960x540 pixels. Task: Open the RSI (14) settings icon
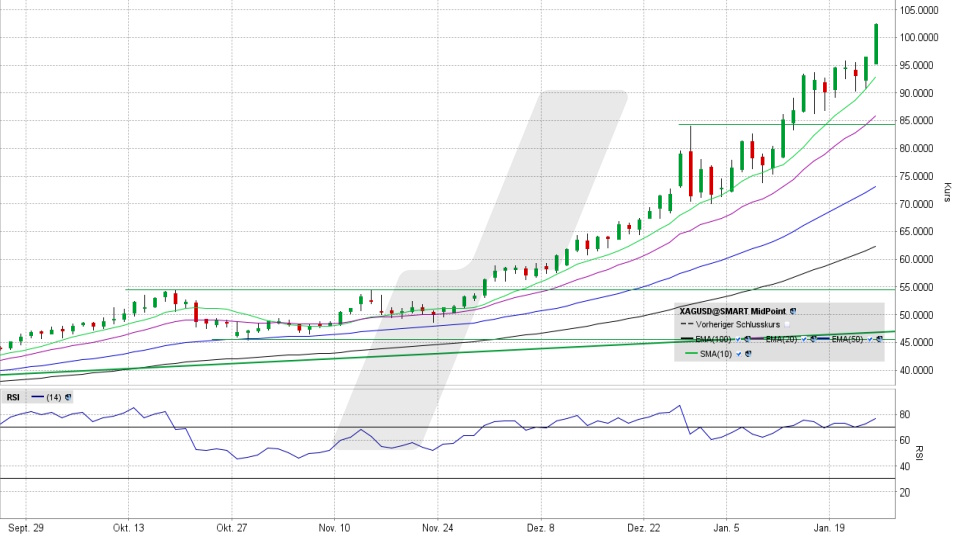(68, 397)
